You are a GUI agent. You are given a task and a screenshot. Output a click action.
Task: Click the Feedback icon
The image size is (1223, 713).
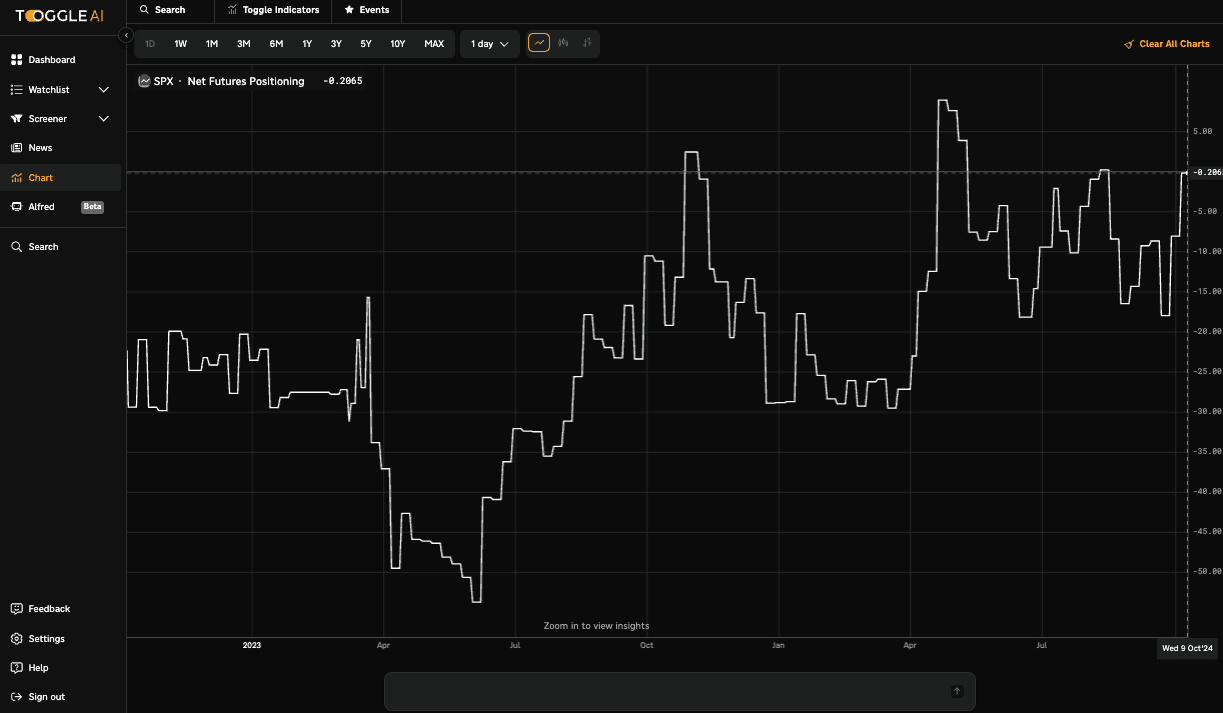(16, 609)
